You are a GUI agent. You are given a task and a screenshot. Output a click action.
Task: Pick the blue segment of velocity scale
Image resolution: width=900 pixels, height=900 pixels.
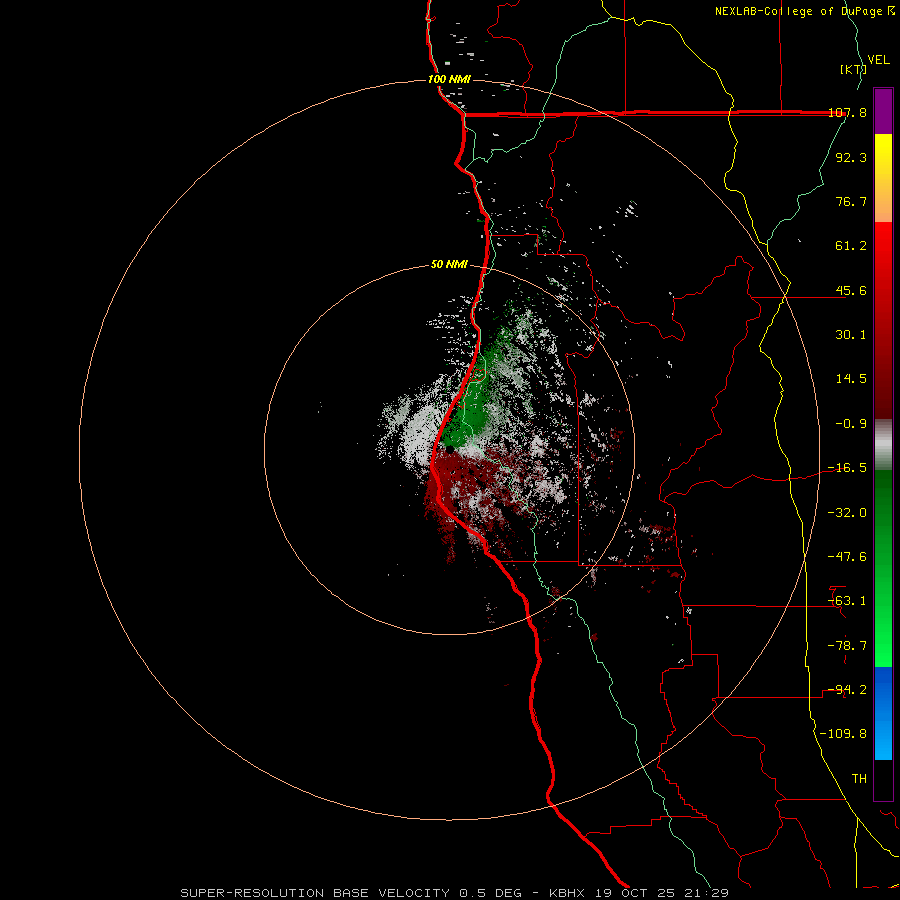coord(883,713)
